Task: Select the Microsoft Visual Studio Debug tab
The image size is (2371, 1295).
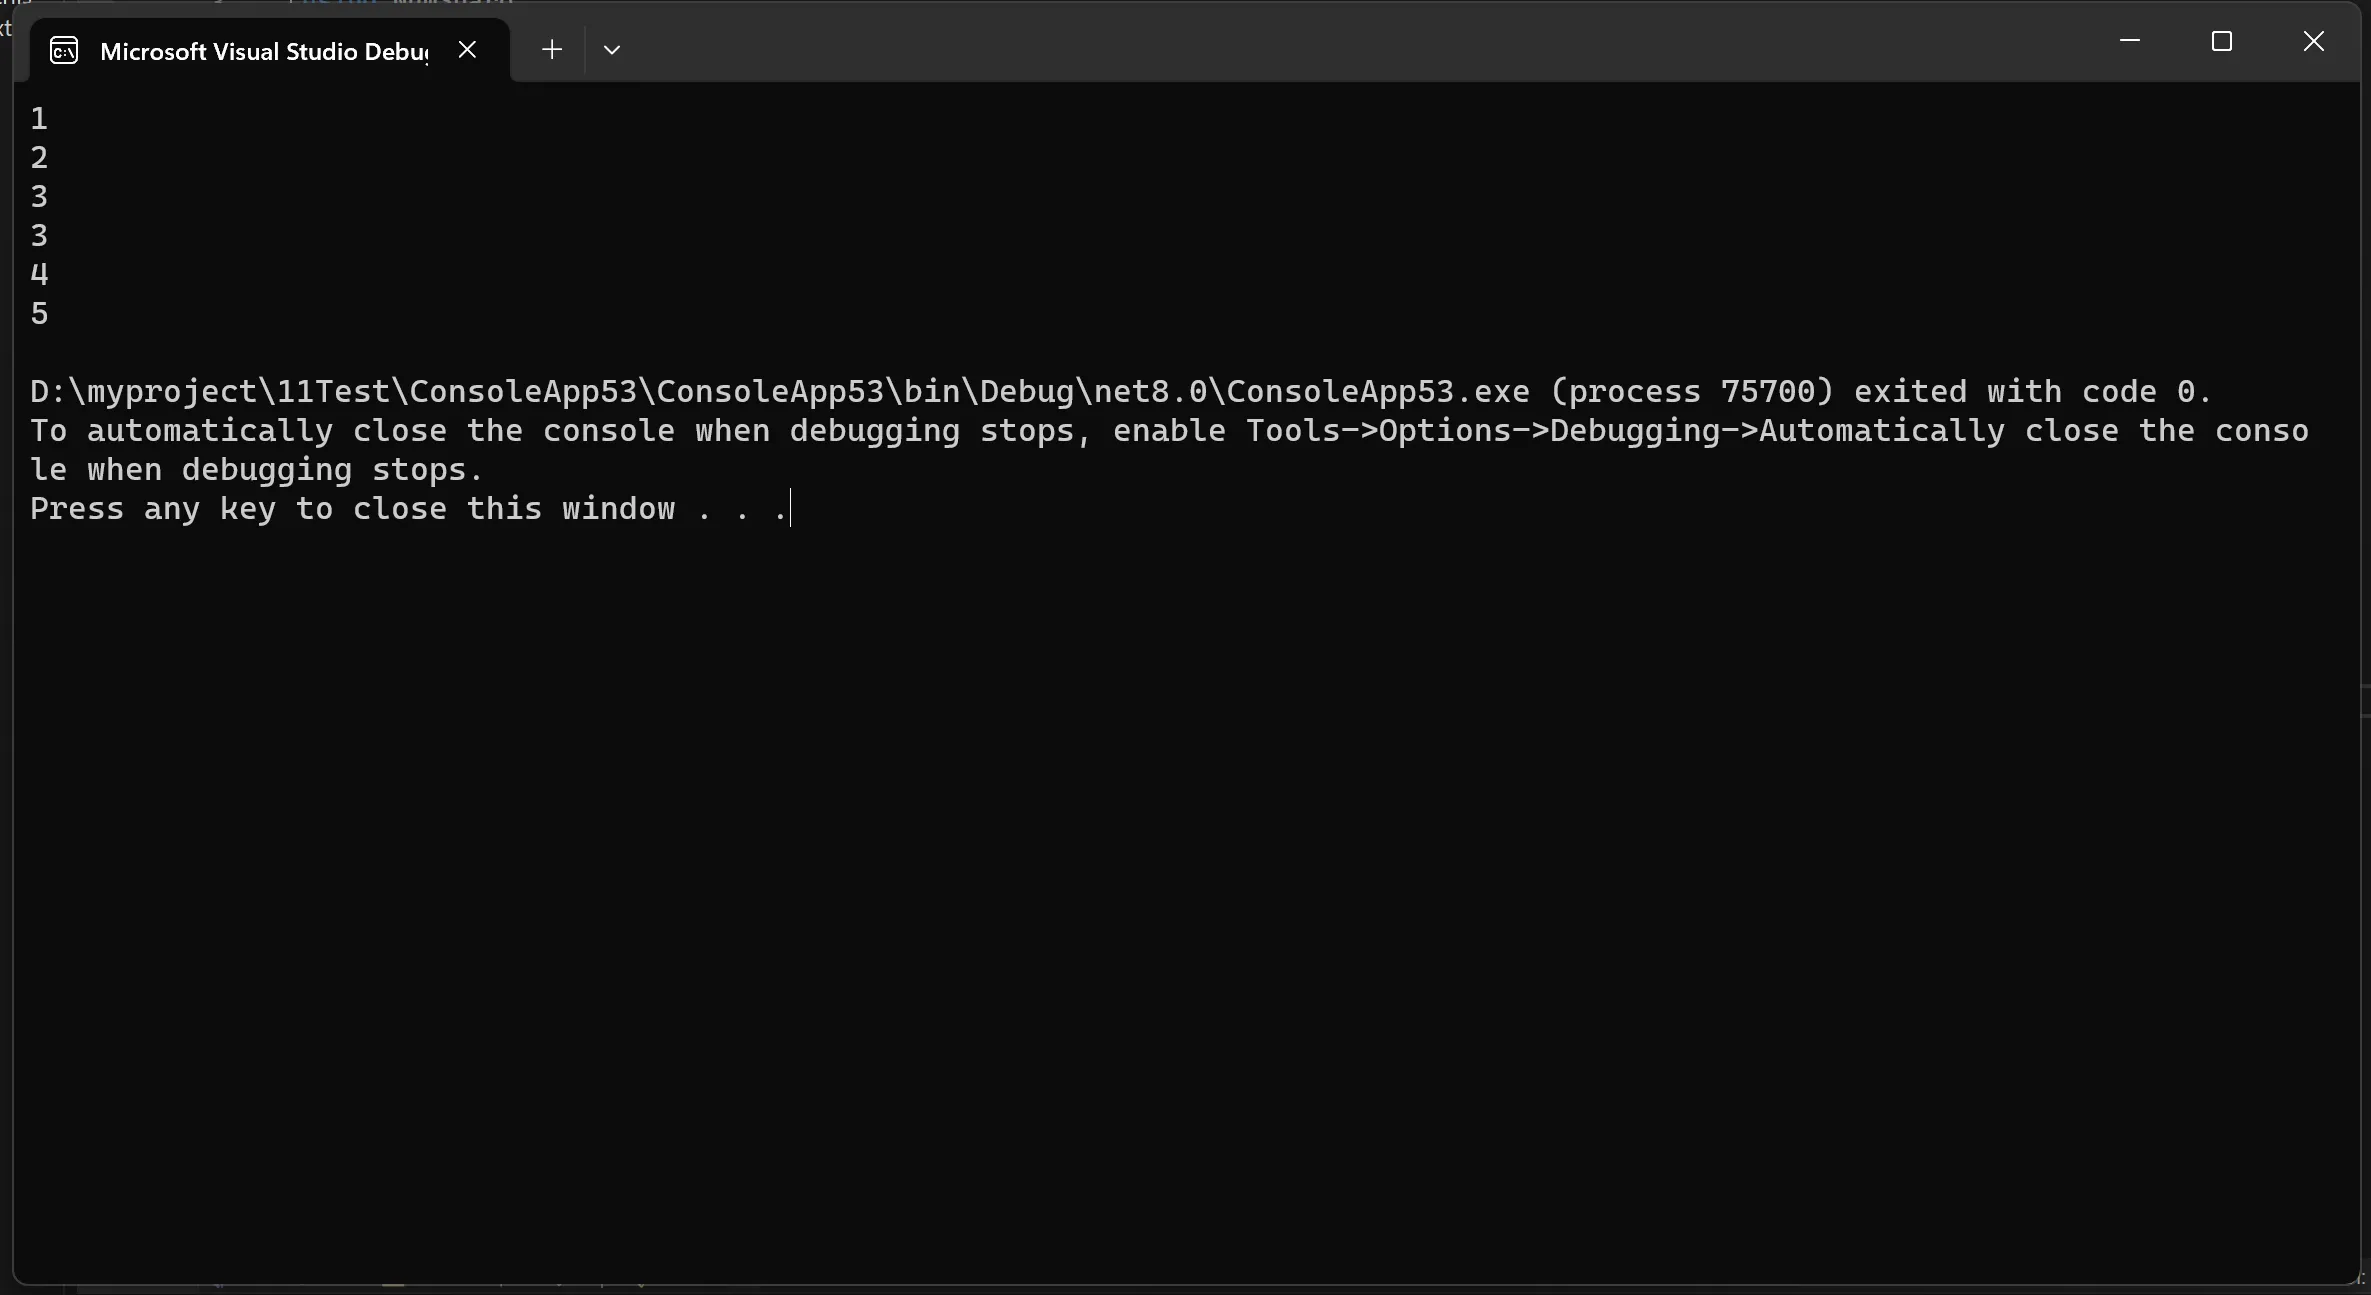Action: [x=264, y=51]
